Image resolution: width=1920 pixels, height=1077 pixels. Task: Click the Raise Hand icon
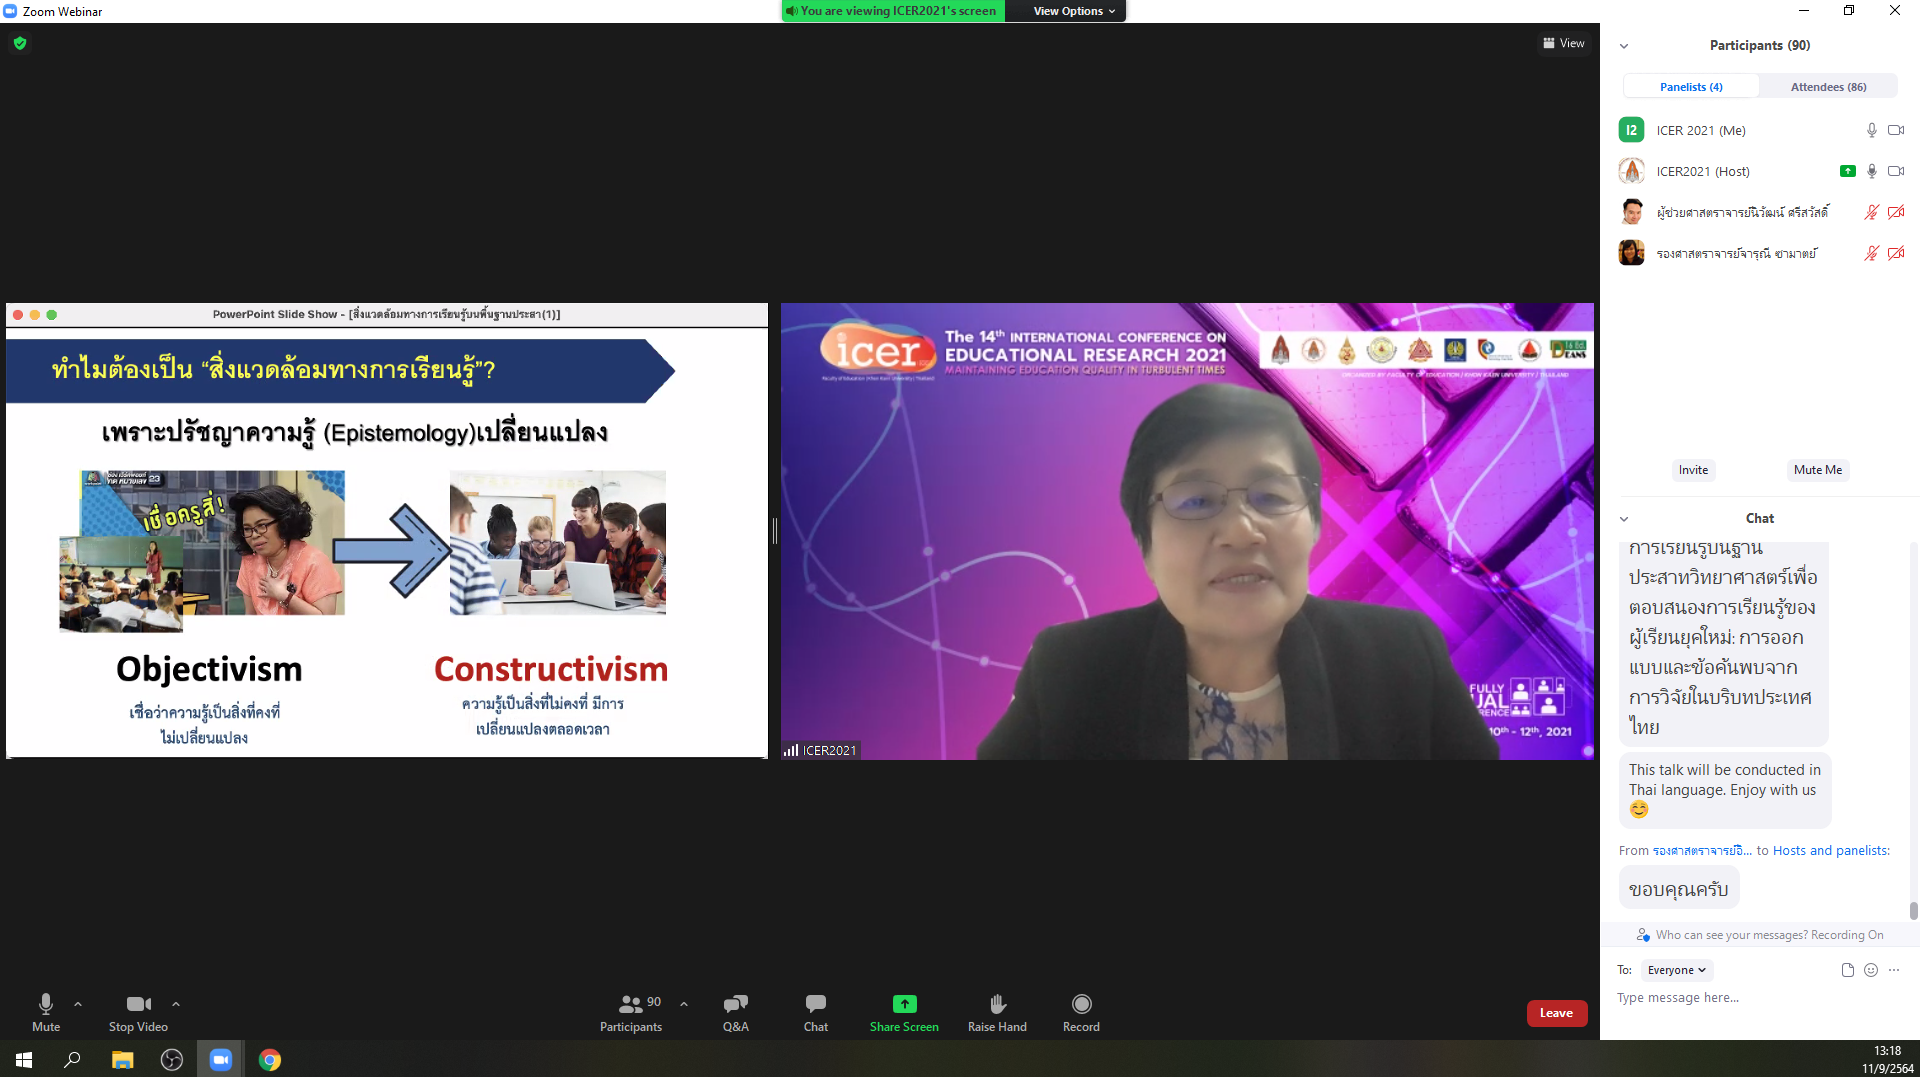click(x=997, y=1004)
